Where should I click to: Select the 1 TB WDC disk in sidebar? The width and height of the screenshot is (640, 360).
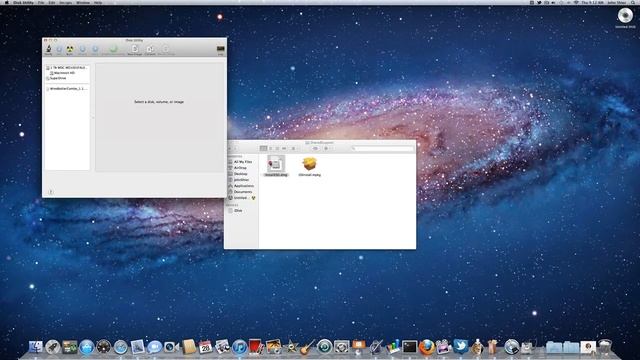click(x=67, y=67)
